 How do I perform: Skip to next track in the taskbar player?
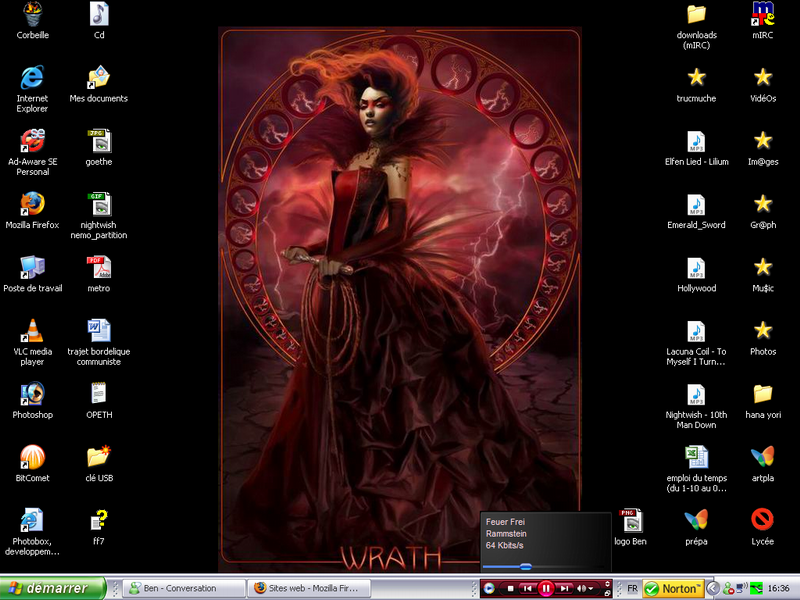coord(564,589)
